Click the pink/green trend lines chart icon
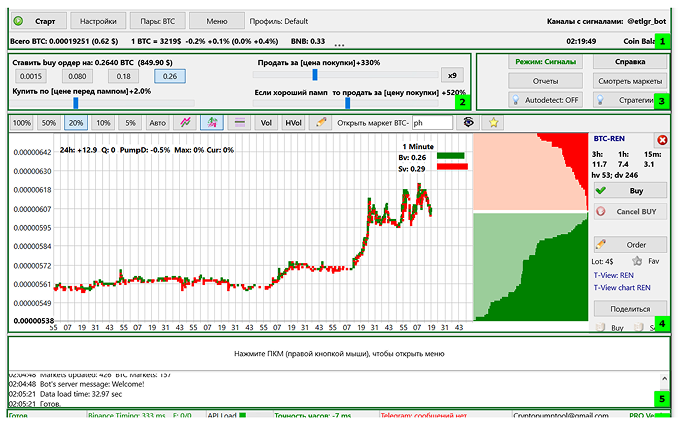The width and height of the screenshot is (680, 422). pos(184,122)
